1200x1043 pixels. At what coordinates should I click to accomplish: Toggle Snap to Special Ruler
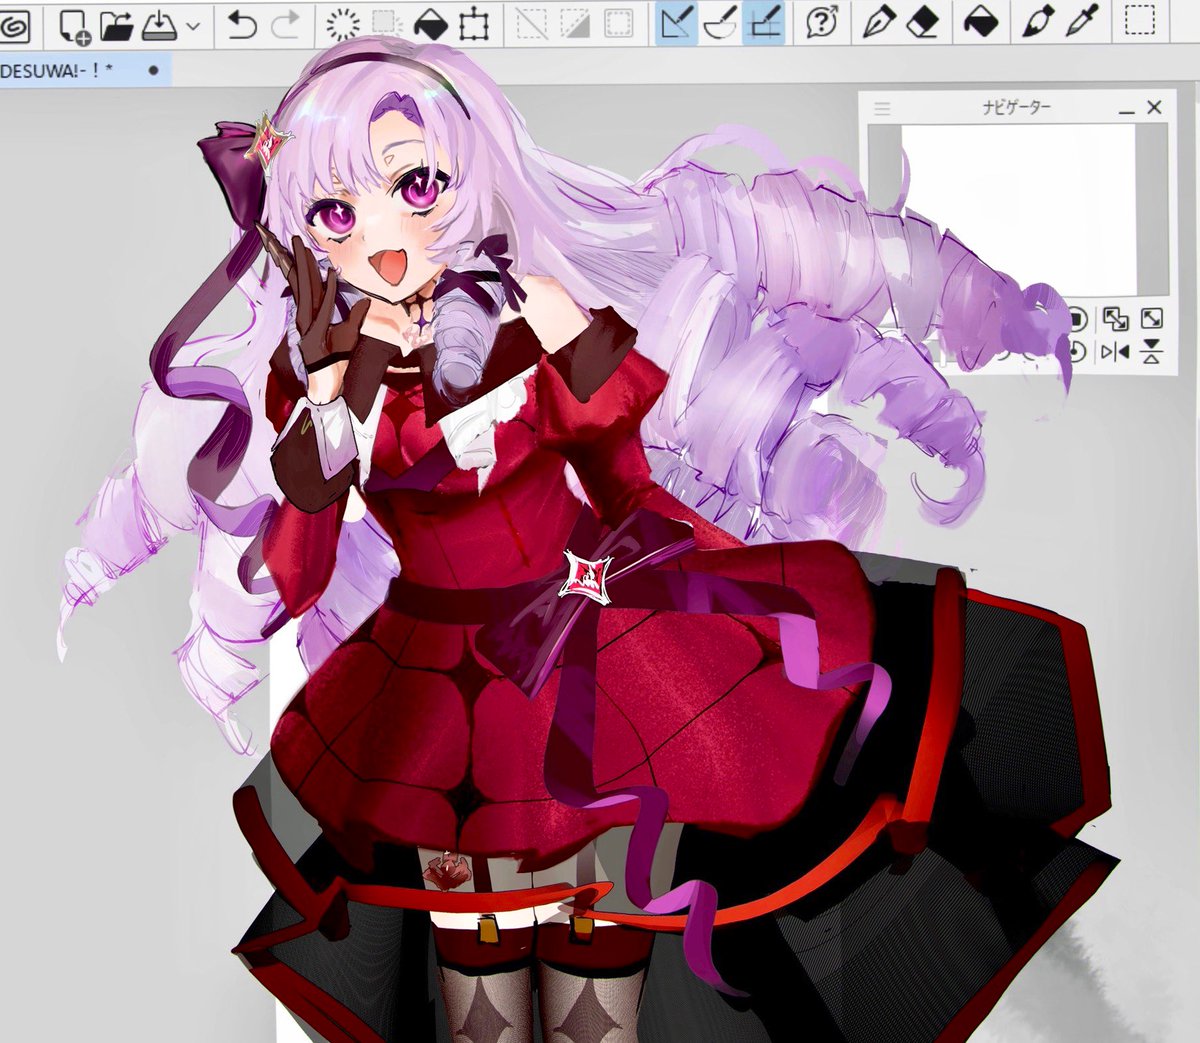pyautogui.click(x=721, y=24)
